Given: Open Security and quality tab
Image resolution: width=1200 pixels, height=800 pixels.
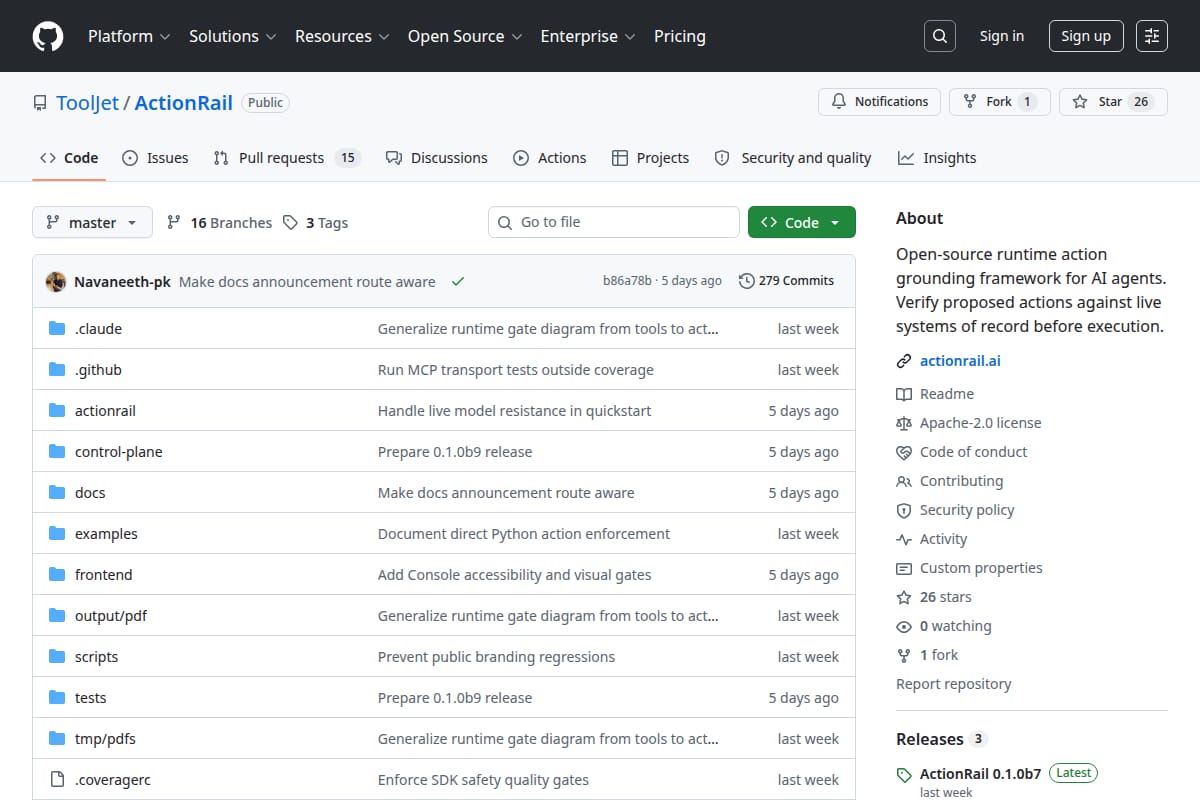Looking at the screenshot, I should [792, 158].
